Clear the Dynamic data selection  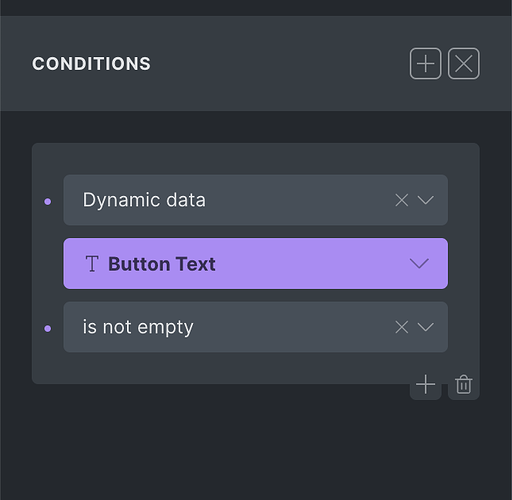401,200
